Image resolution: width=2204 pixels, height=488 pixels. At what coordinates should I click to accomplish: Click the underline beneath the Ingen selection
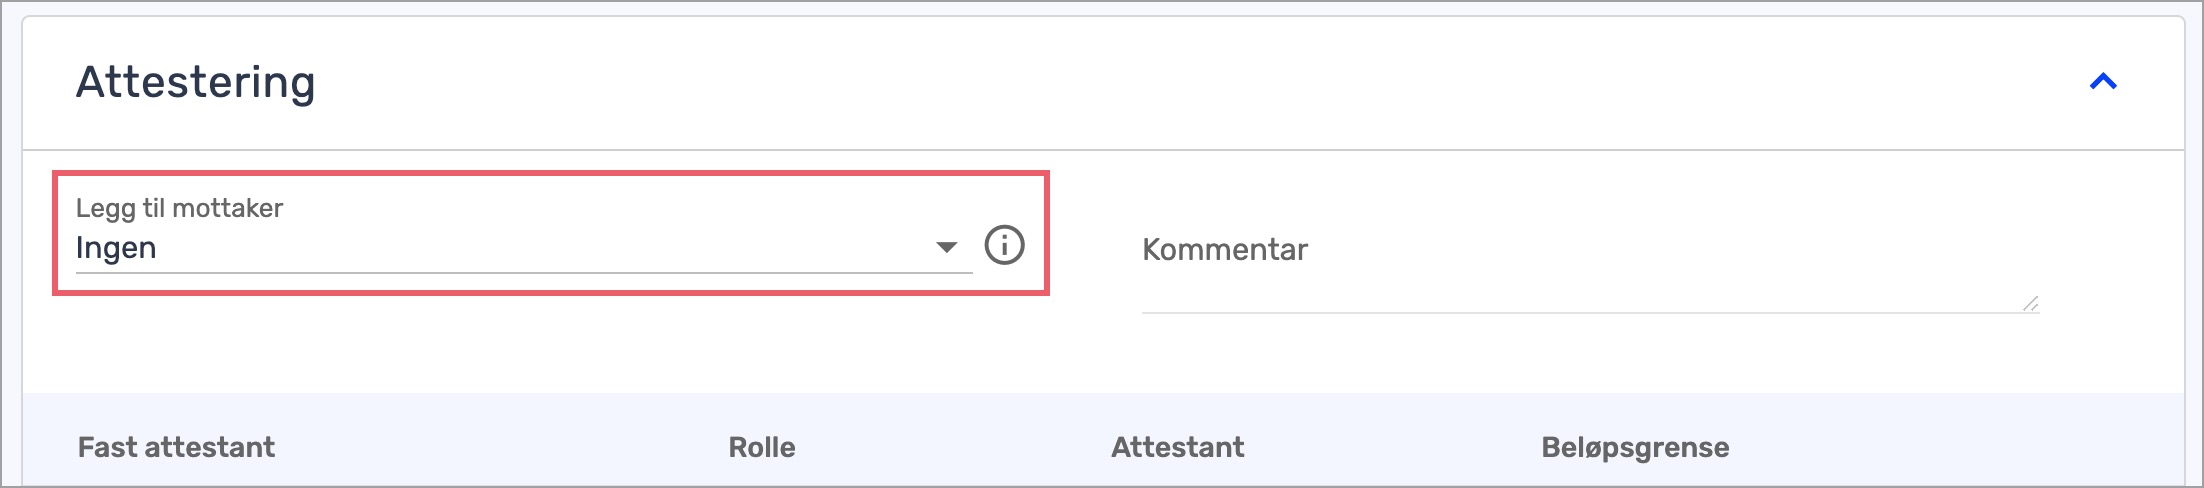pyautogui.click(x=524, y=272)
